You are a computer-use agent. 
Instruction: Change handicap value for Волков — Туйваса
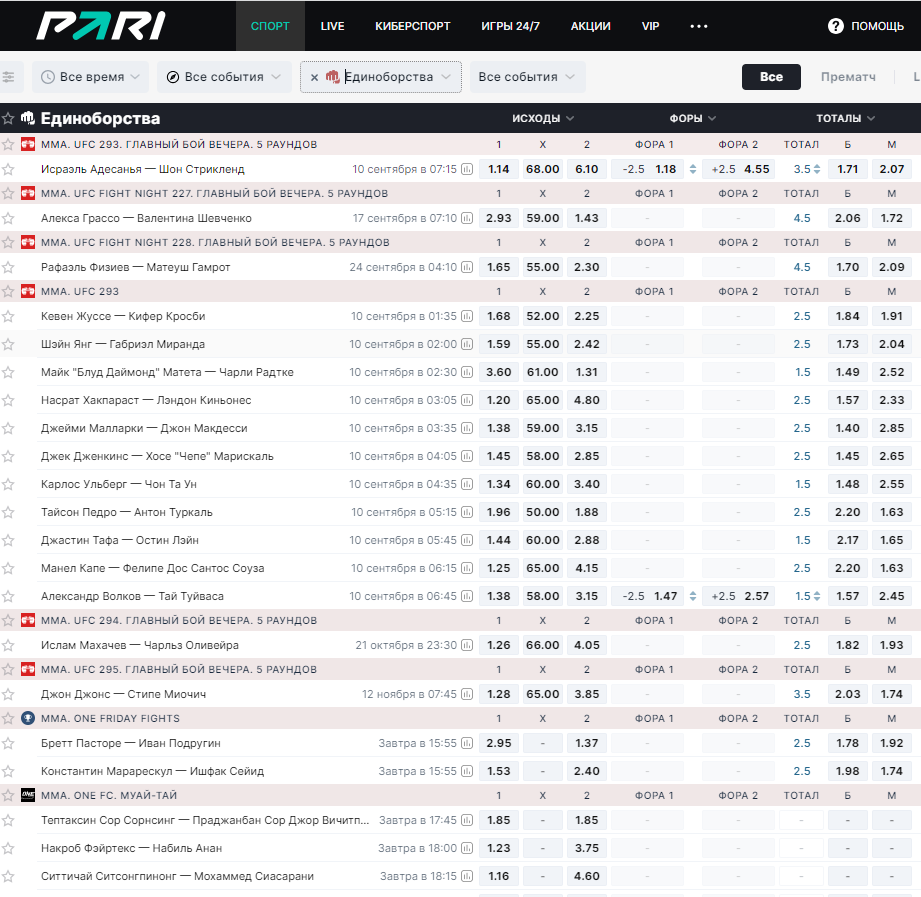693,596
